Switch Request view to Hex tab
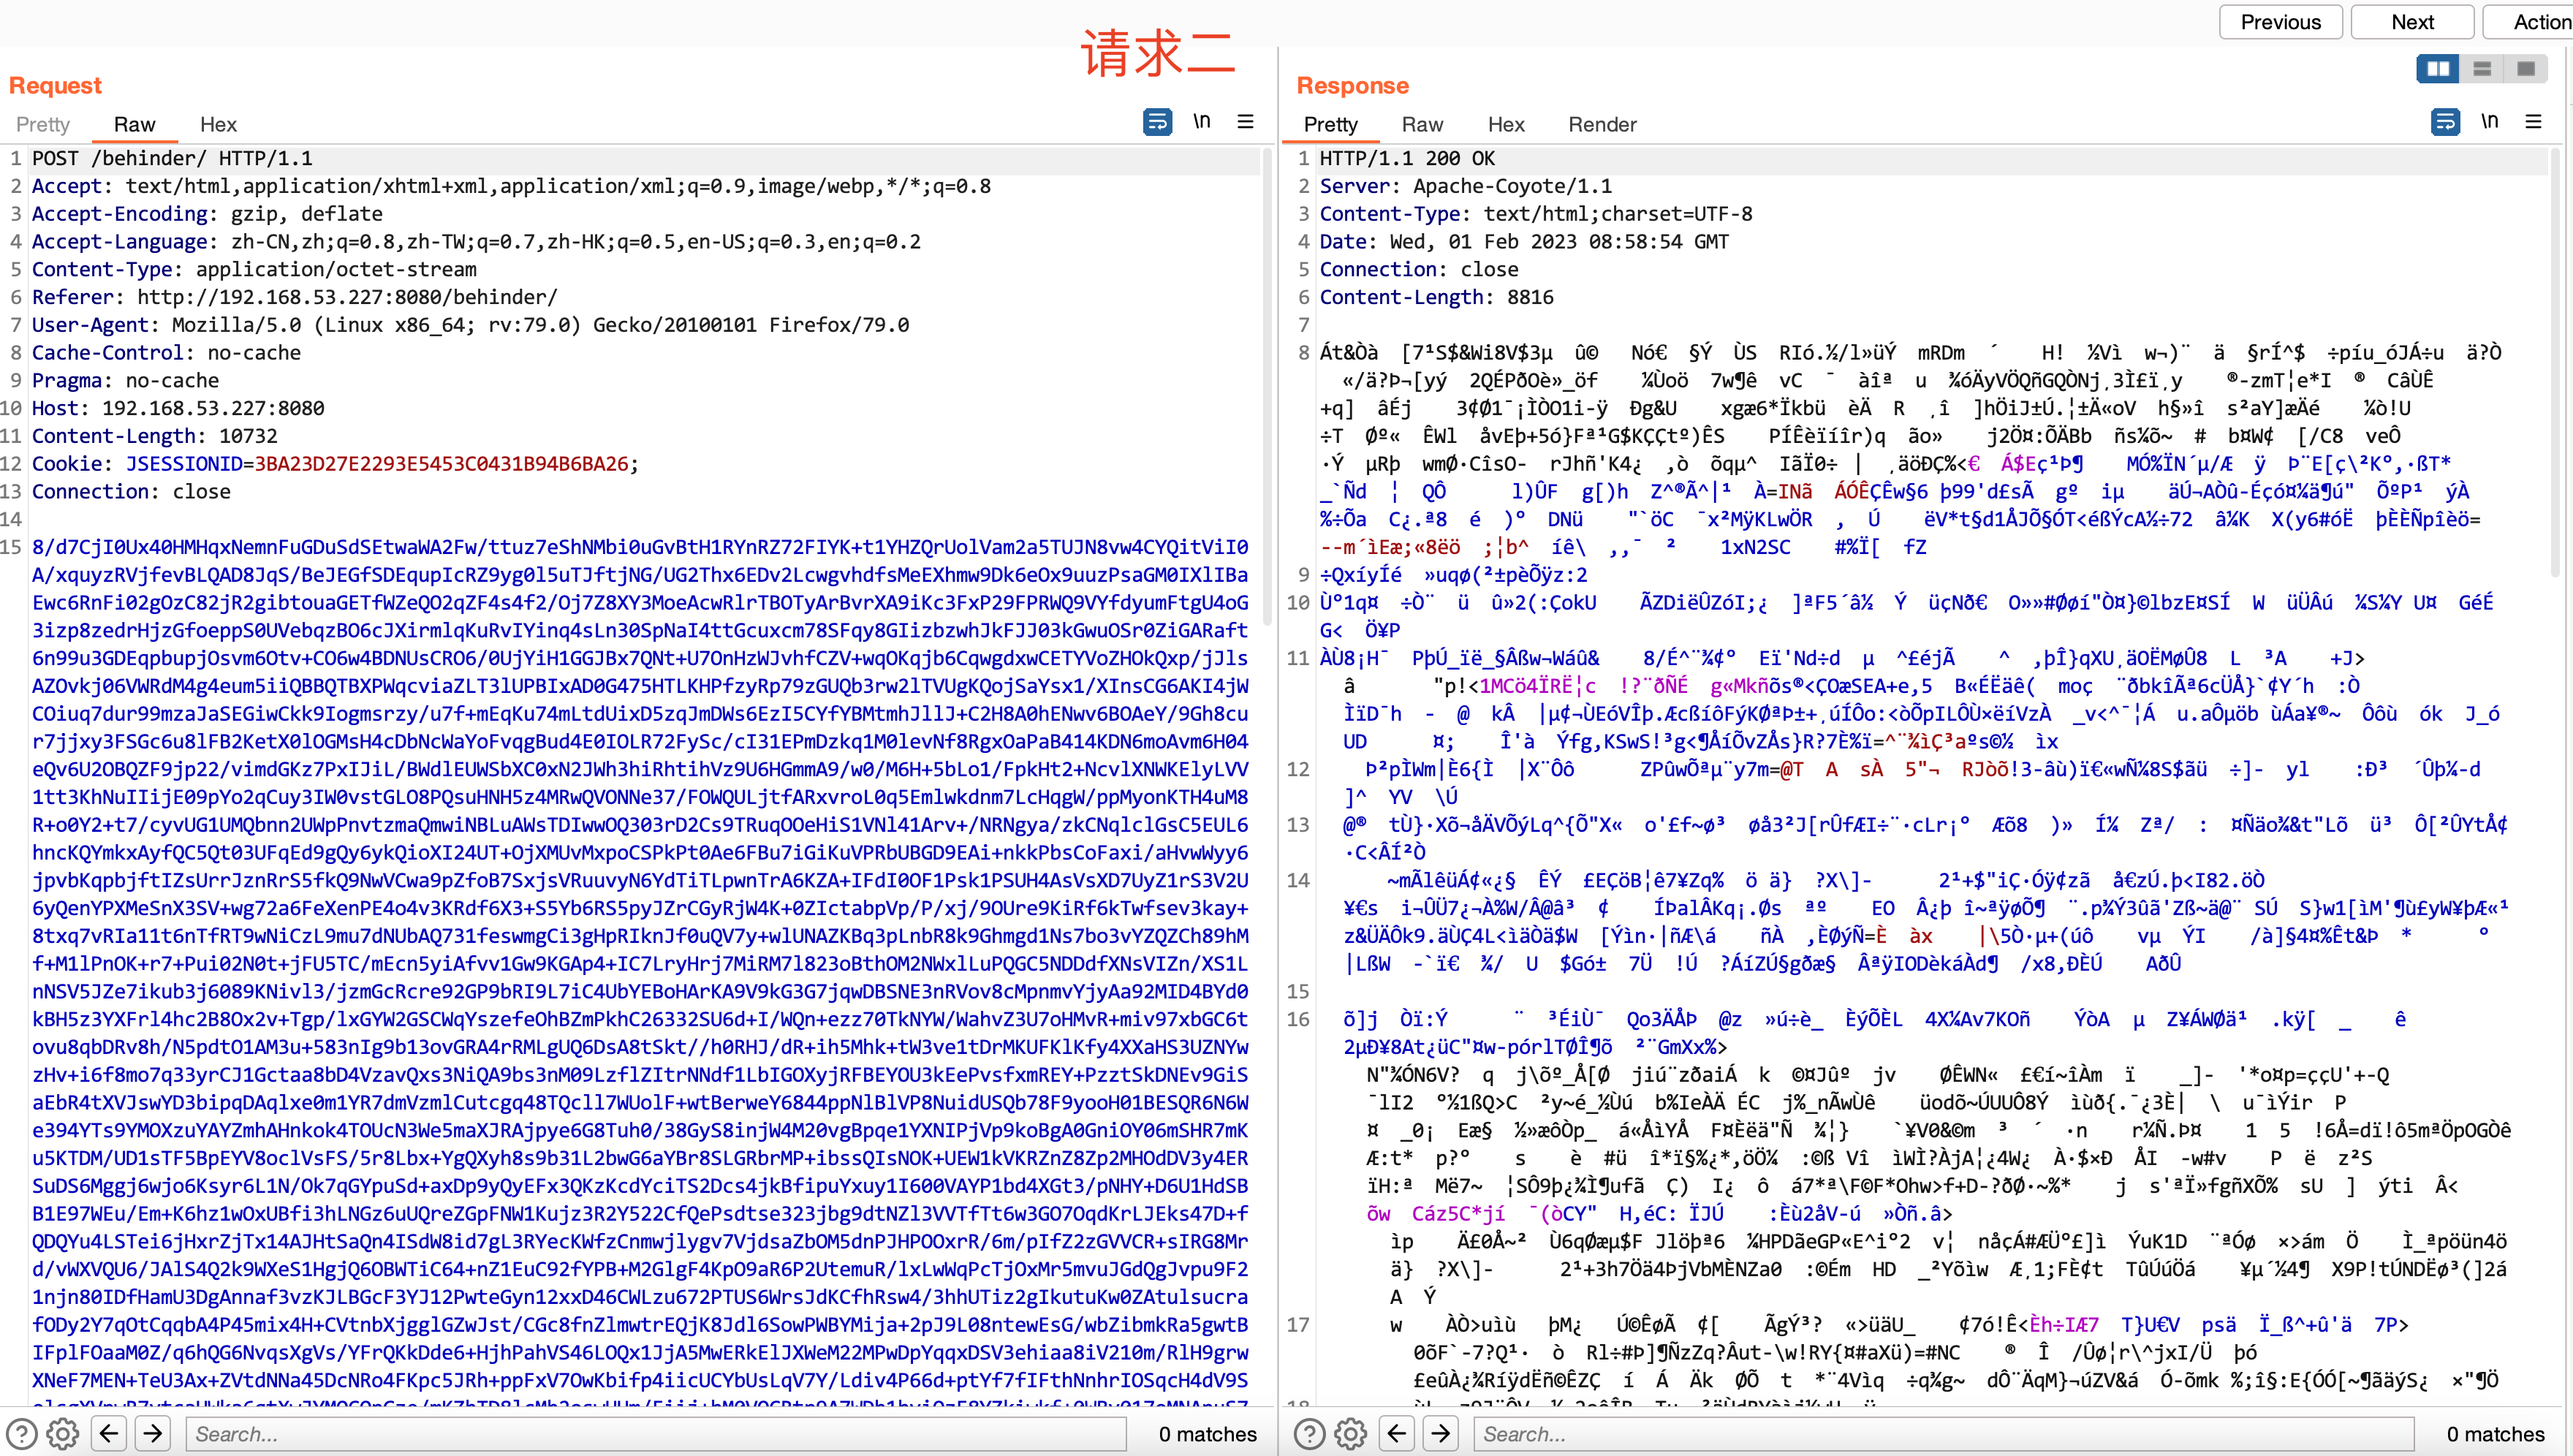This screenshot has width=2573, height=1456. pyautogui.click(x=218, y=124)
